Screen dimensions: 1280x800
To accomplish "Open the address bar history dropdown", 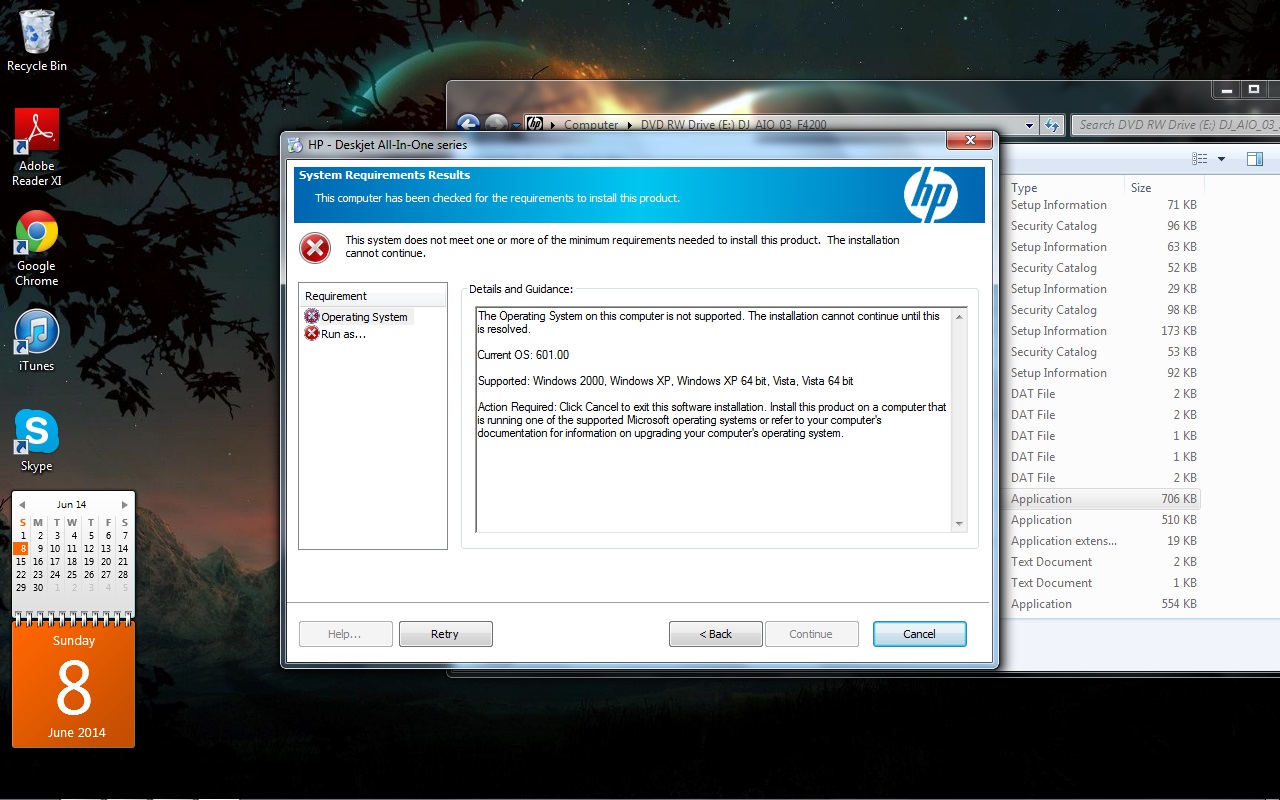I will (x=1030, y=125).
